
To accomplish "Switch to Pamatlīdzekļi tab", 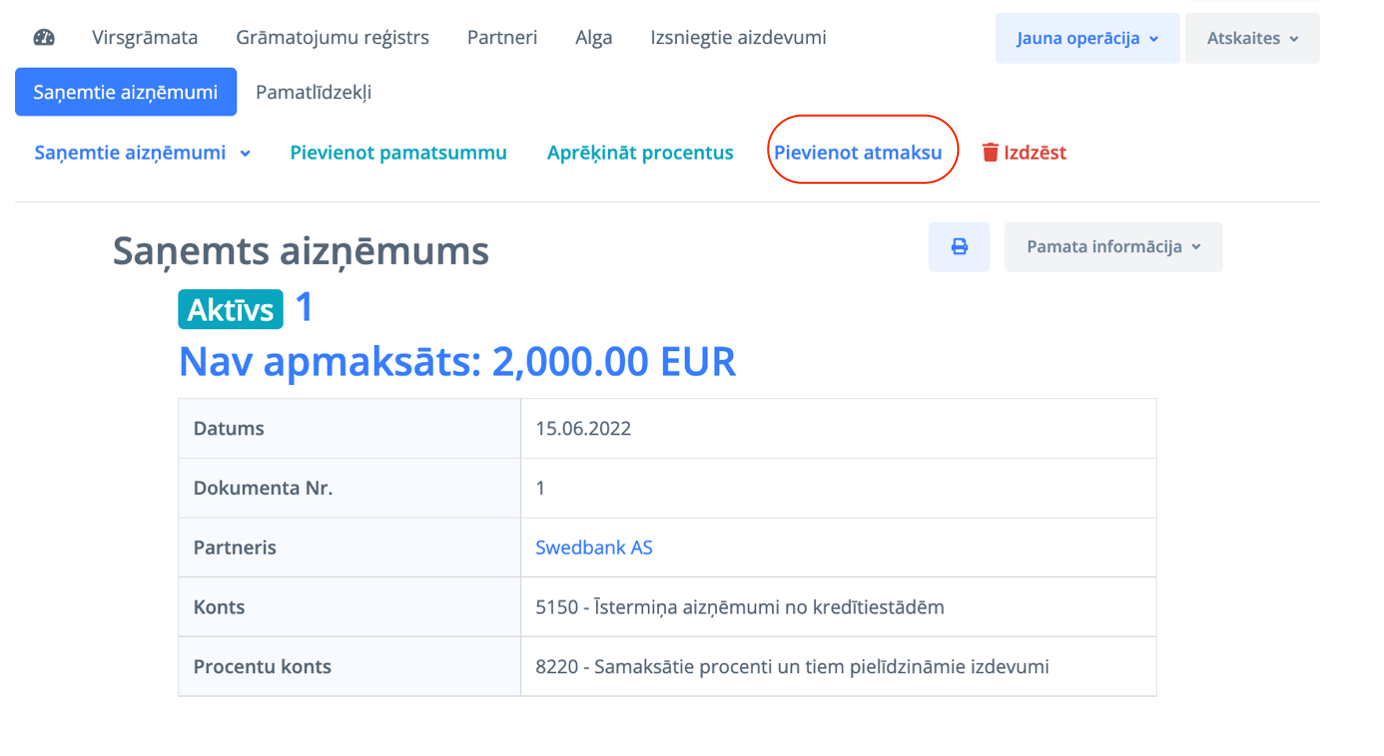I will click(x=314, y=92).
